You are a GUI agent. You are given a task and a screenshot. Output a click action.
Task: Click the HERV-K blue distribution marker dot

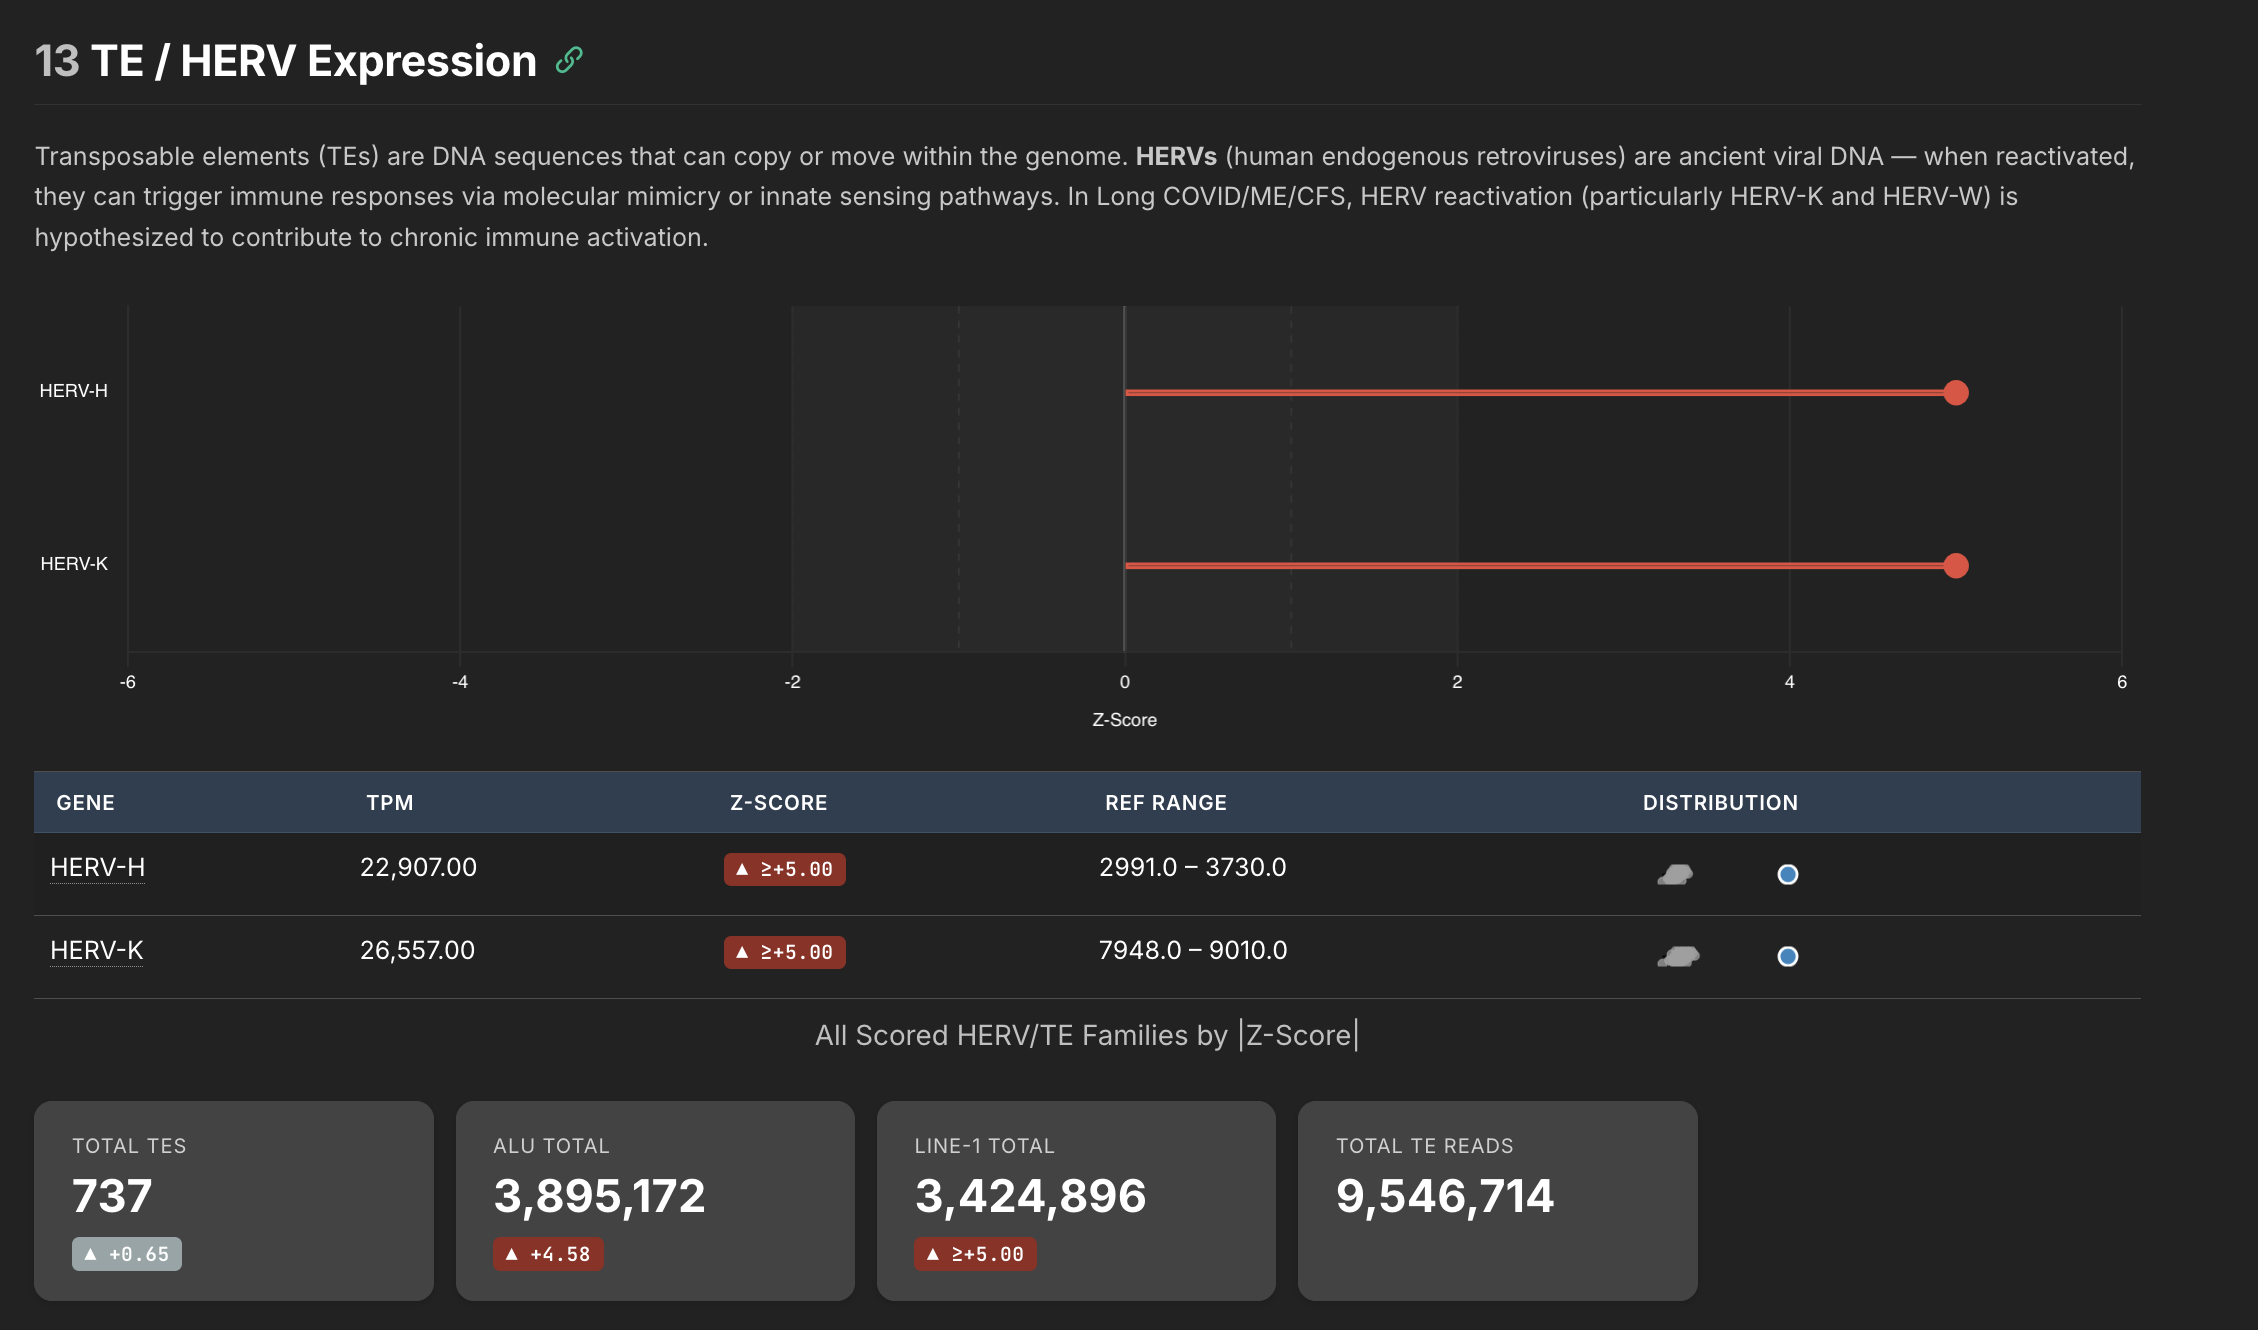pyautogui.click(x=1787, y=957)
